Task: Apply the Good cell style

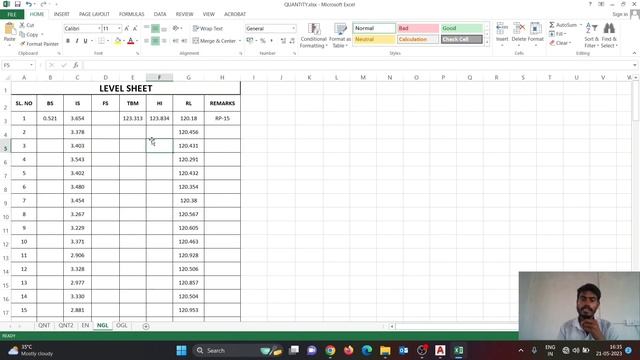Action: tap(462, 28)
